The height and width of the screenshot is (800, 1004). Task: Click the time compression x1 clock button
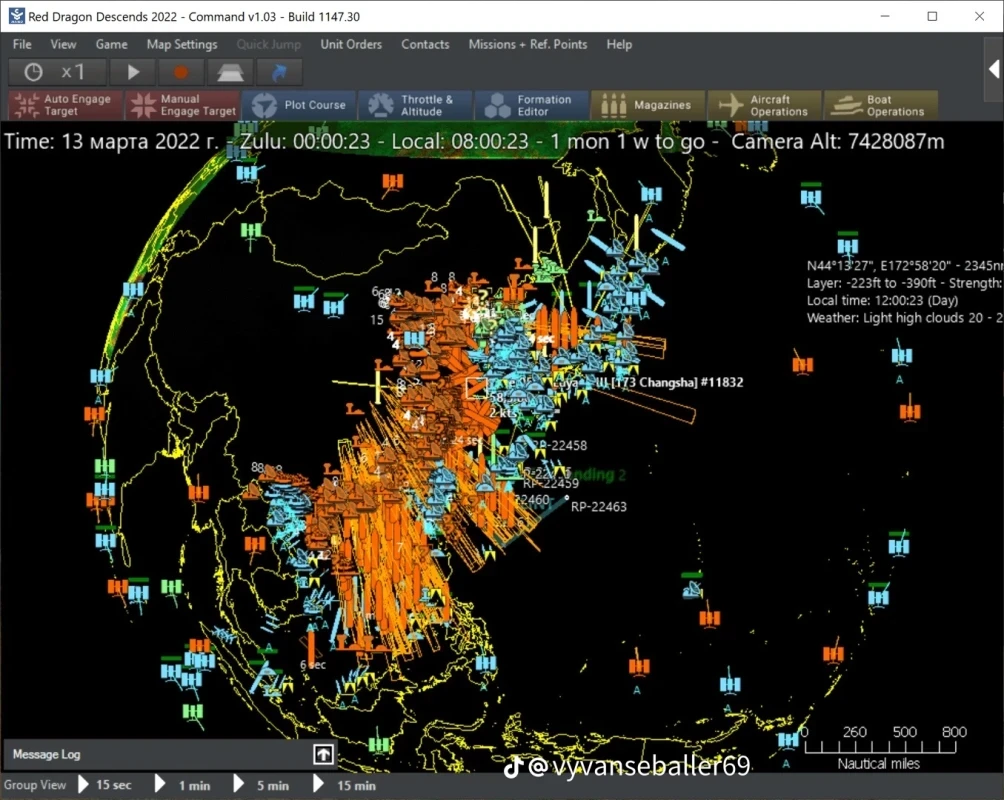(56, 72)
